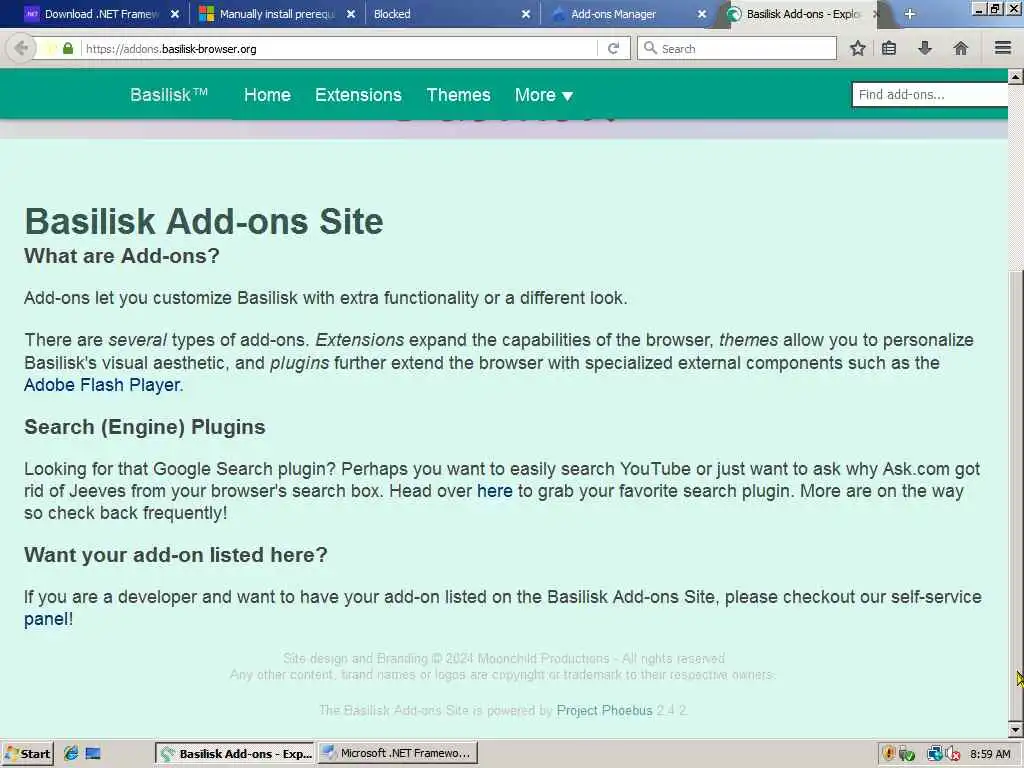Close the Basilisk Add-ons tab
Viewport: 1024px width, 768px height.
click(876, 14)
